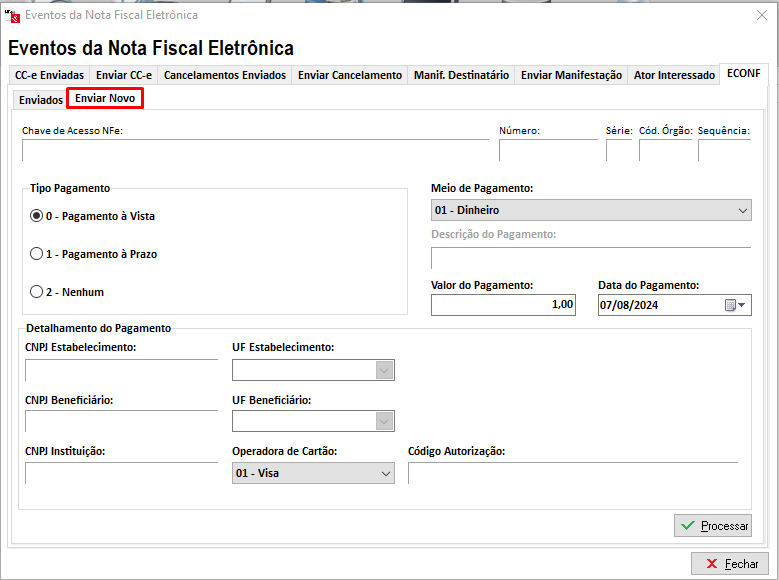Expand the Operadora de Cartão dropdown
This screenshot has height=580, width=779.
pos(386,473)
